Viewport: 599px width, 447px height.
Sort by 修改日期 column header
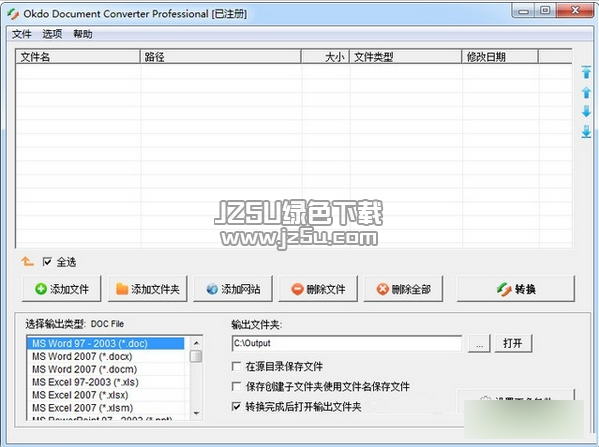[500, 57]
